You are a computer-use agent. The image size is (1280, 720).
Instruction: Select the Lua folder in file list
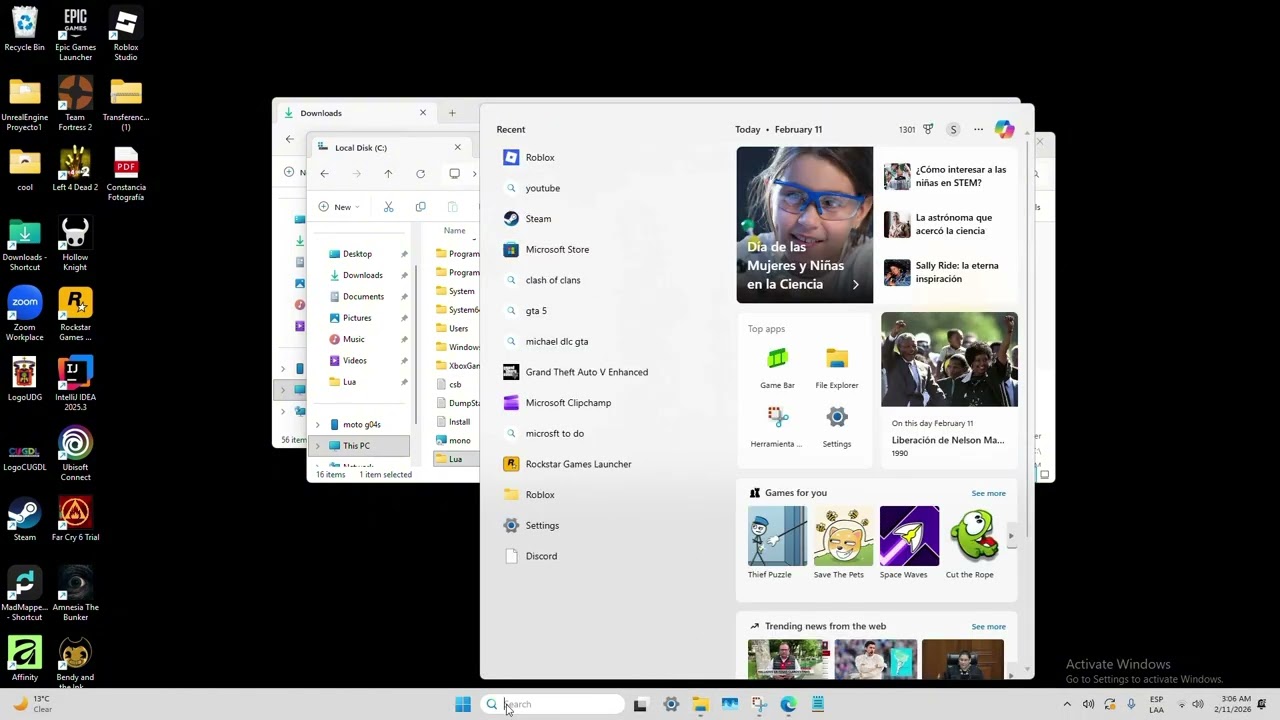click(455, 459)
